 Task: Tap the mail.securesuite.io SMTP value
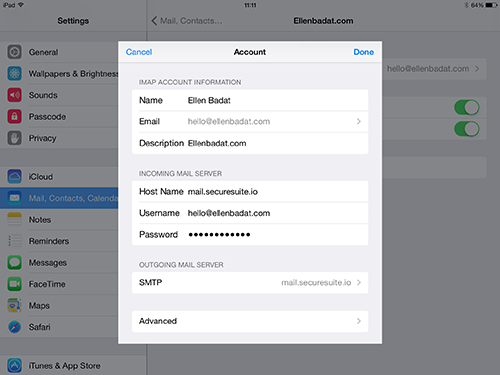316,283
